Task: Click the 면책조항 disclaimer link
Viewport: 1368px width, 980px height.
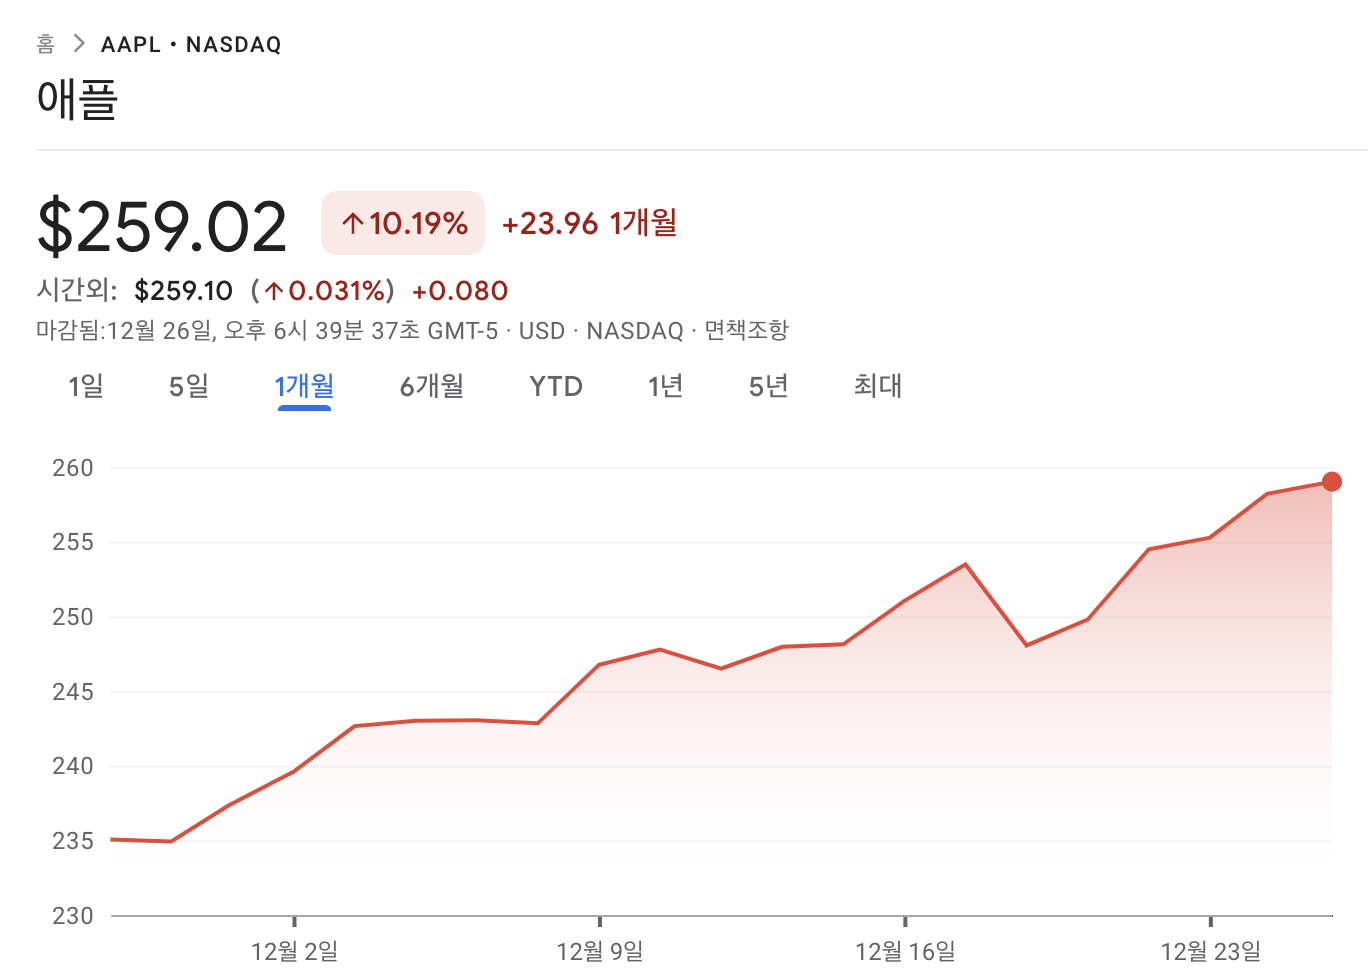Action: click(x=746, y=331)
